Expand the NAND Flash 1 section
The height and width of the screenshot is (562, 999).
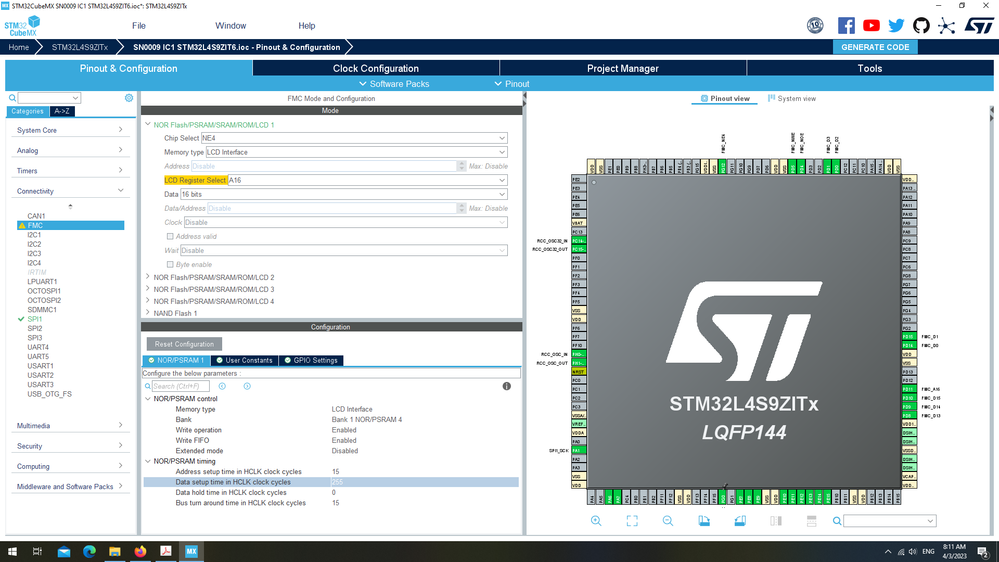[148, 313]
